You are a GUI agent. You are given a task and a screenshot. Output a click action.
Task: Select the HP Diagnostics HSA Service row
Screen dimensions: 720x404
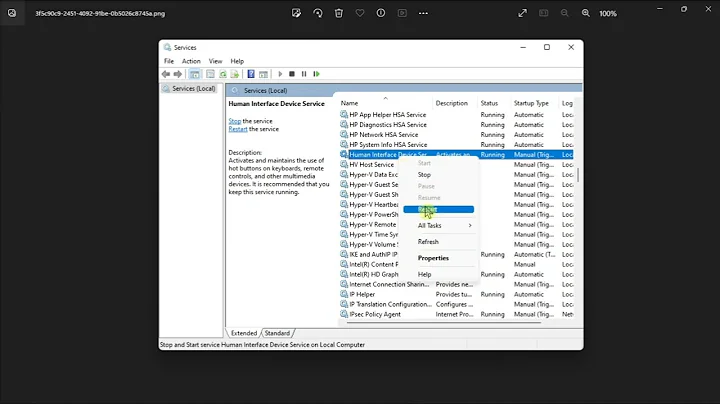[456, 125]
